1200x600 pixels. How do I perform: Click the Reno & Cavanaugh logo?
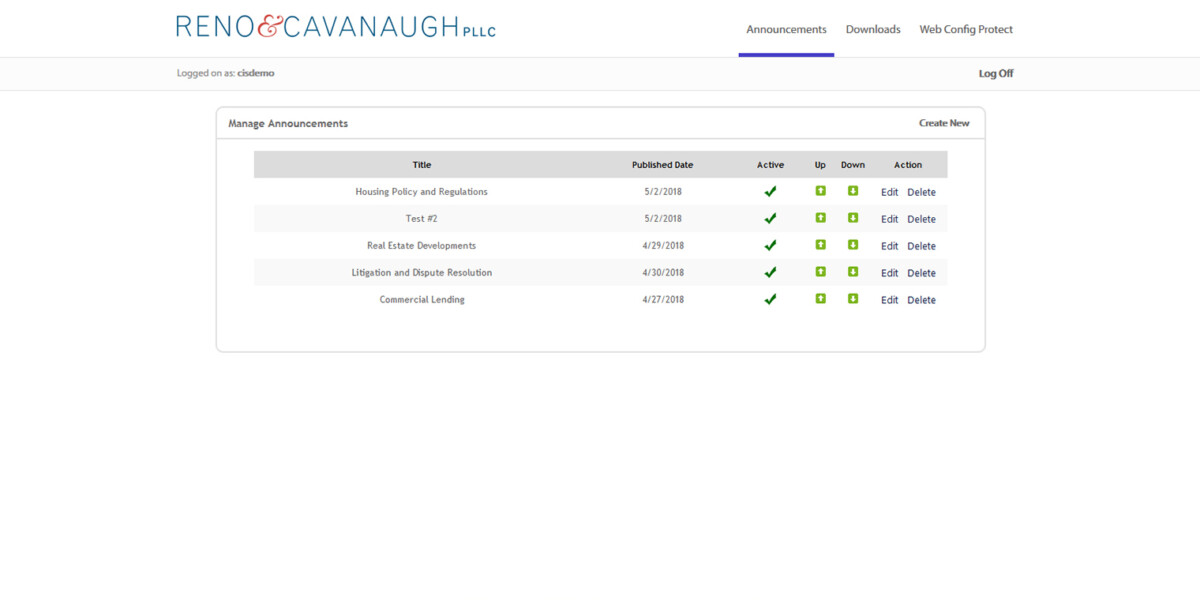click(x=336, y=25)
